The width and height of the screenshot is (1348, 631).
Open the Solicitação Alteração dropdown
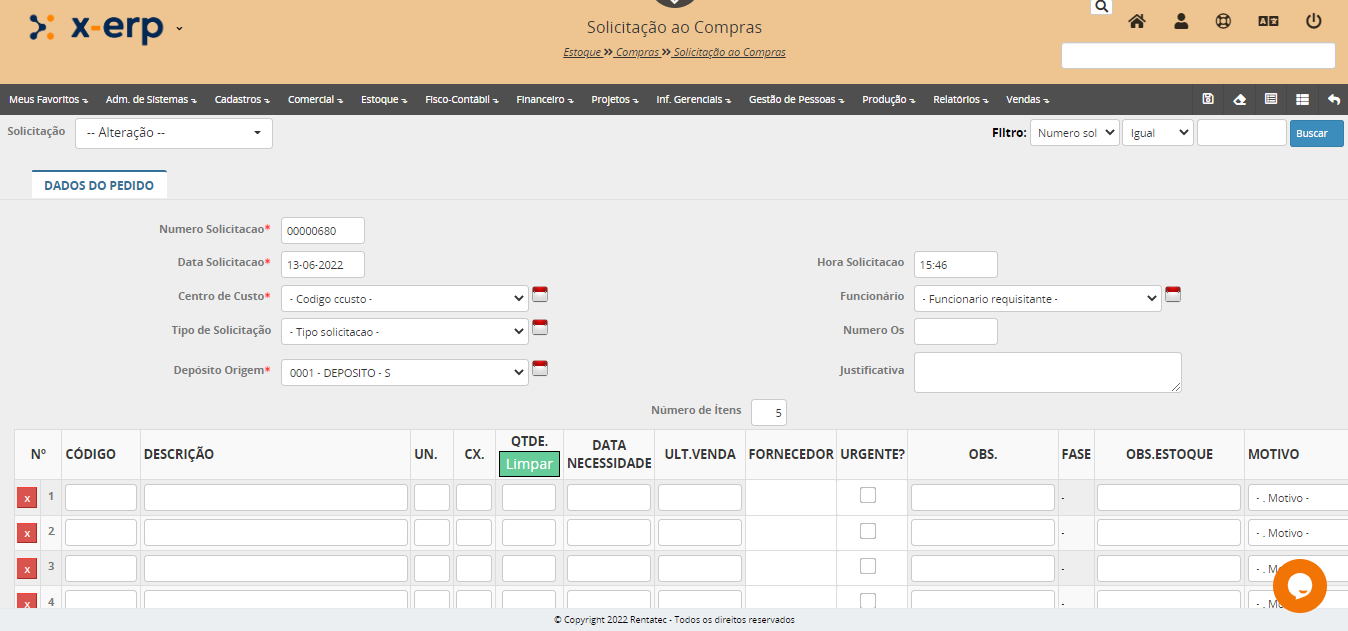[174, 133]
